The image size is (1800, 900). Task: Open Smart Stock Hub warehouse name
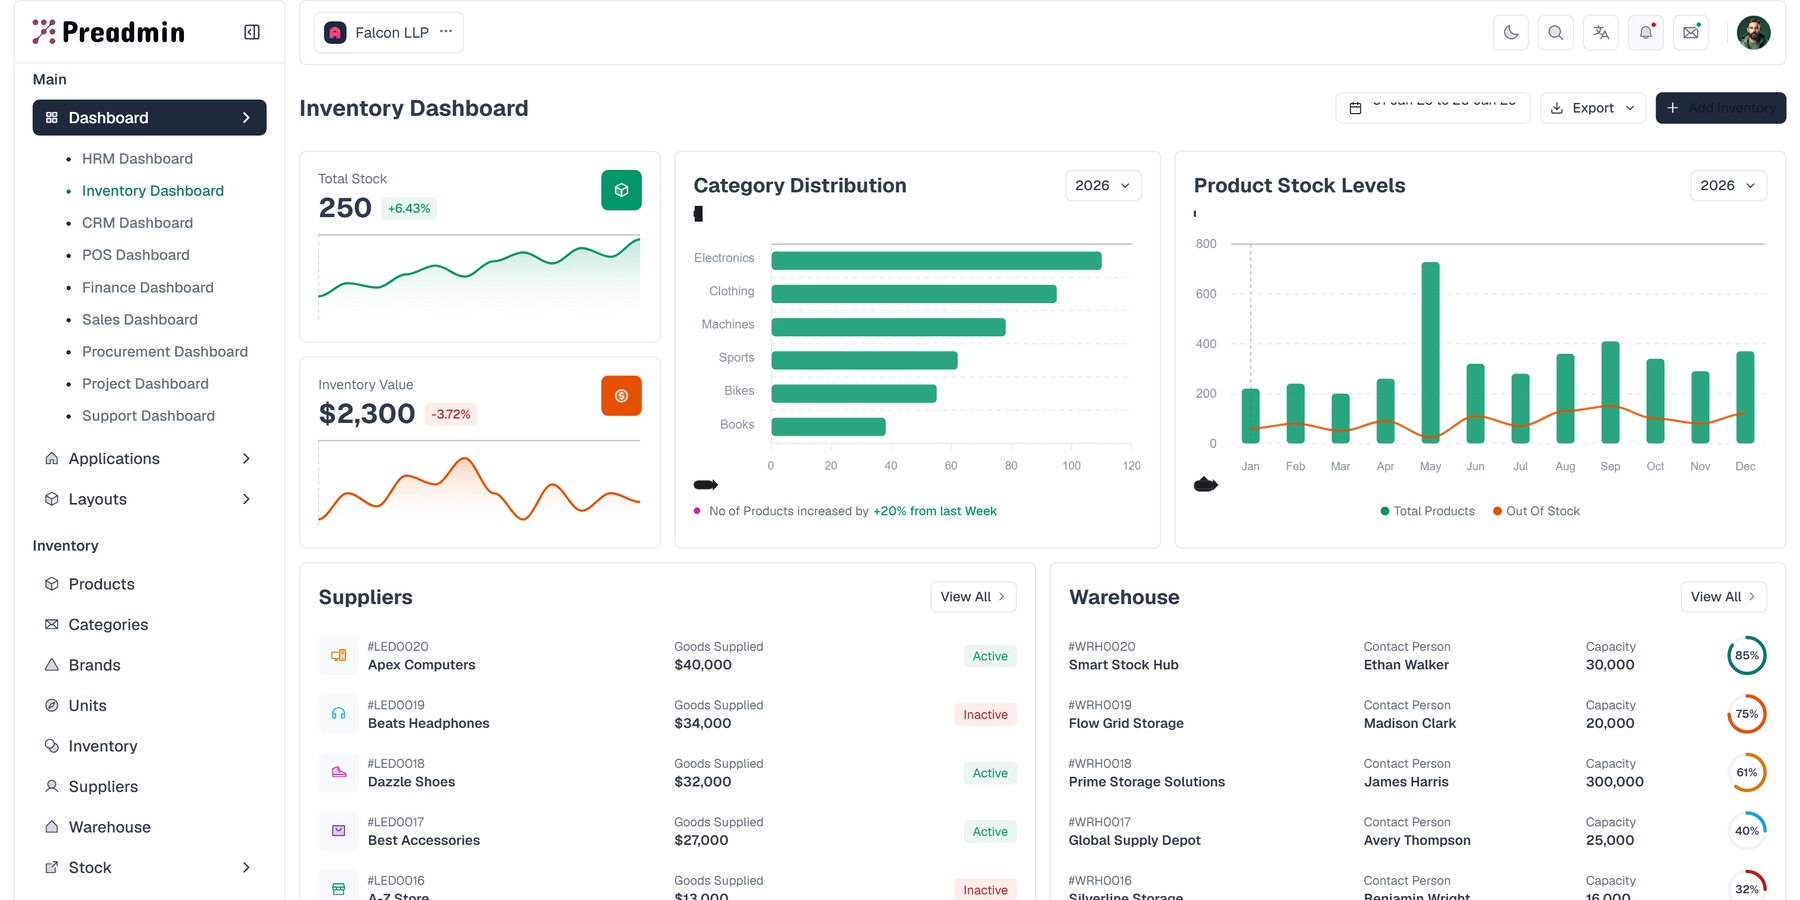pos(1123,665)
